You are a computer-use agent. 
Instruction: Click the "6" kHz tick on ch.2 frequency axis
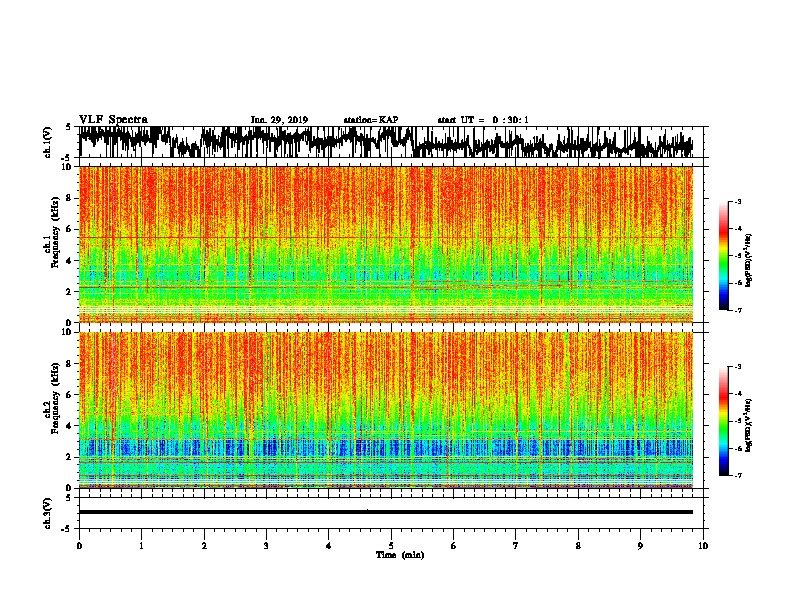[70, 394]
